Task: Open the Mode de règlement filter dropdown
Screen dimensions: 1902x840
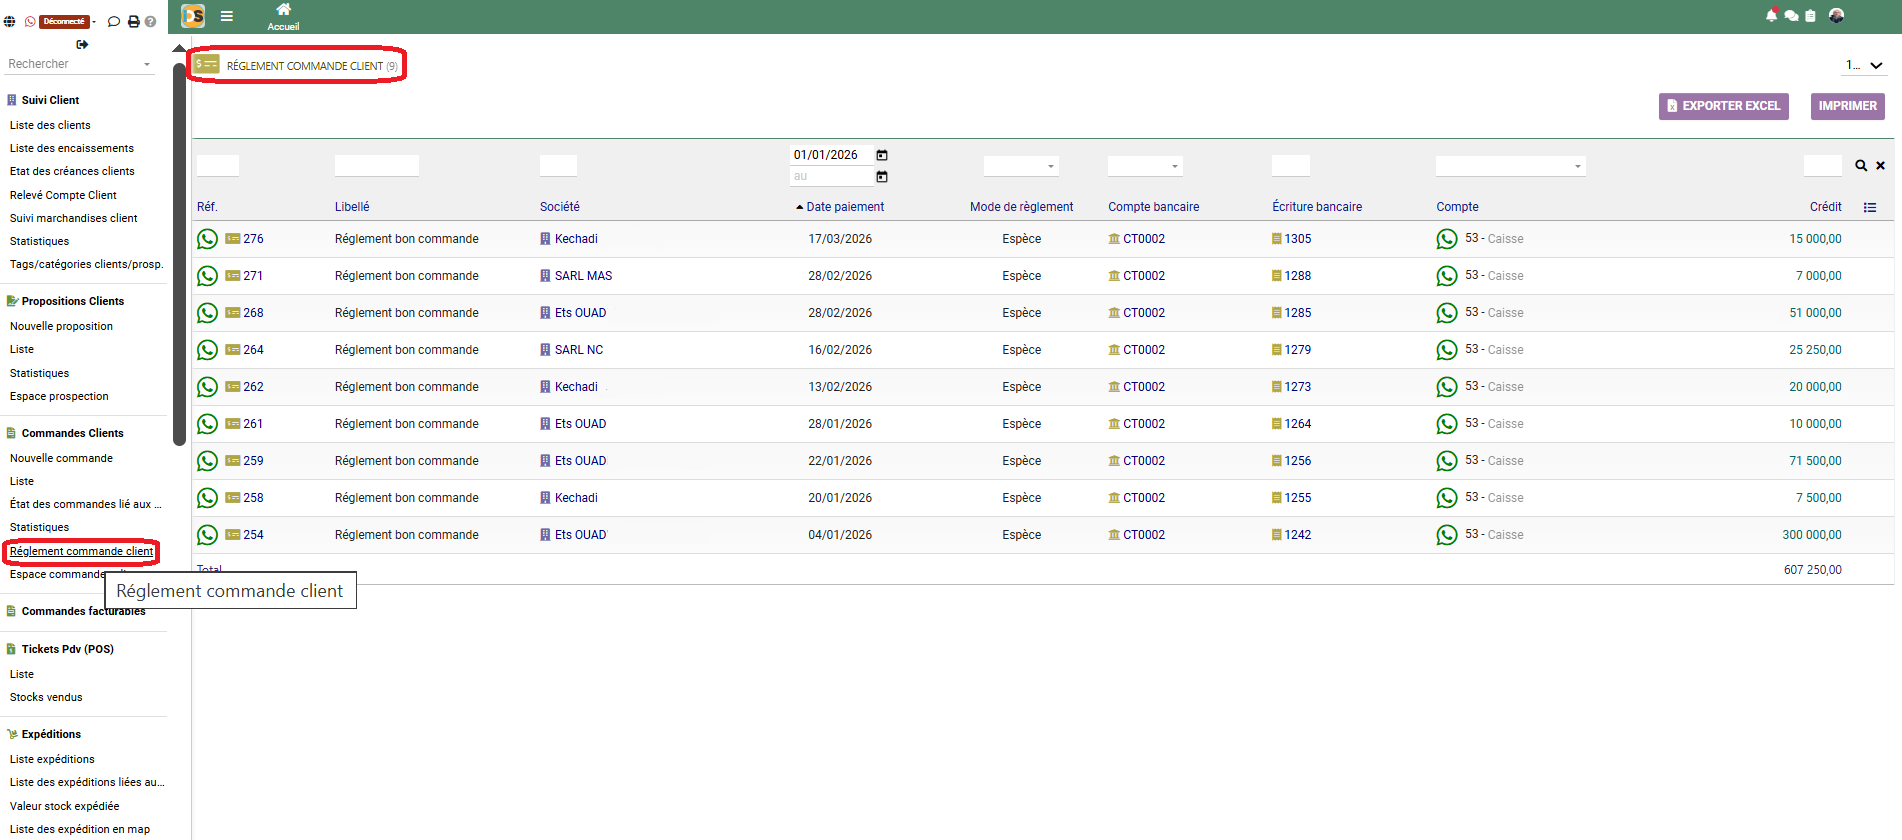Action: coord(1021,166)
